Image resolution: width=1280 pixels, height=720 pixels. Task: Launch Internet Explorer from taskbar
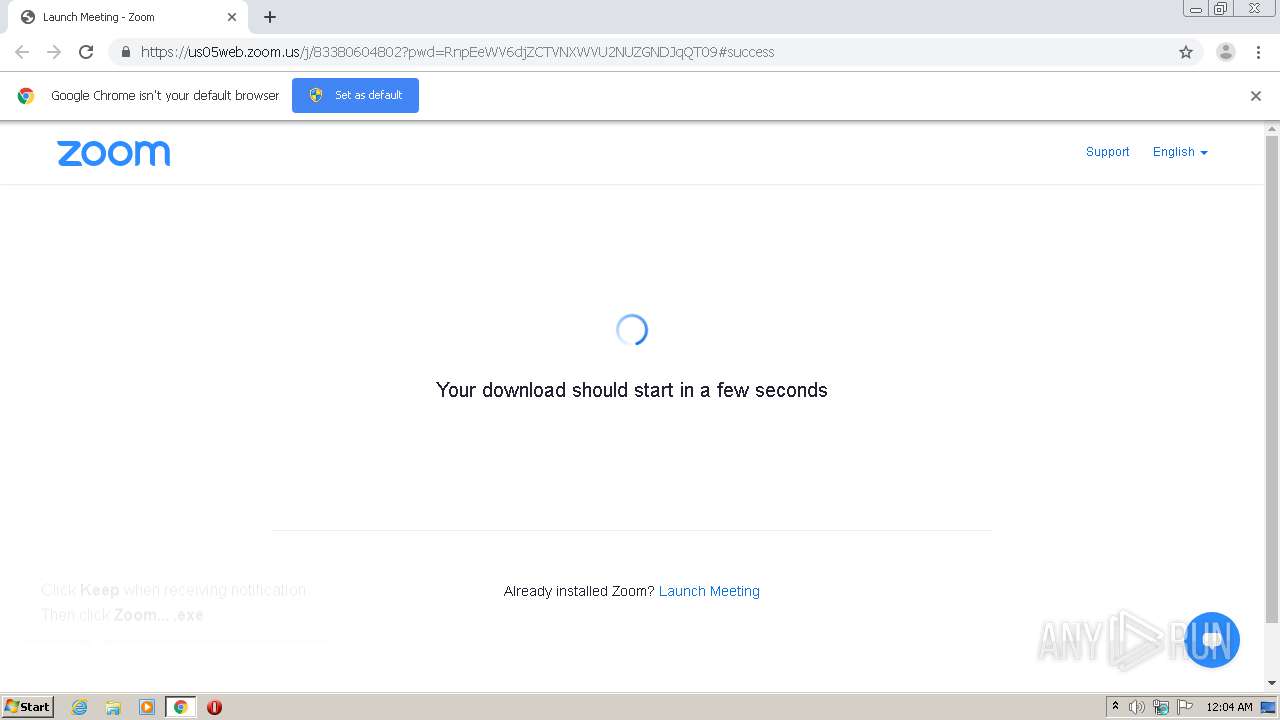point(79,707)
